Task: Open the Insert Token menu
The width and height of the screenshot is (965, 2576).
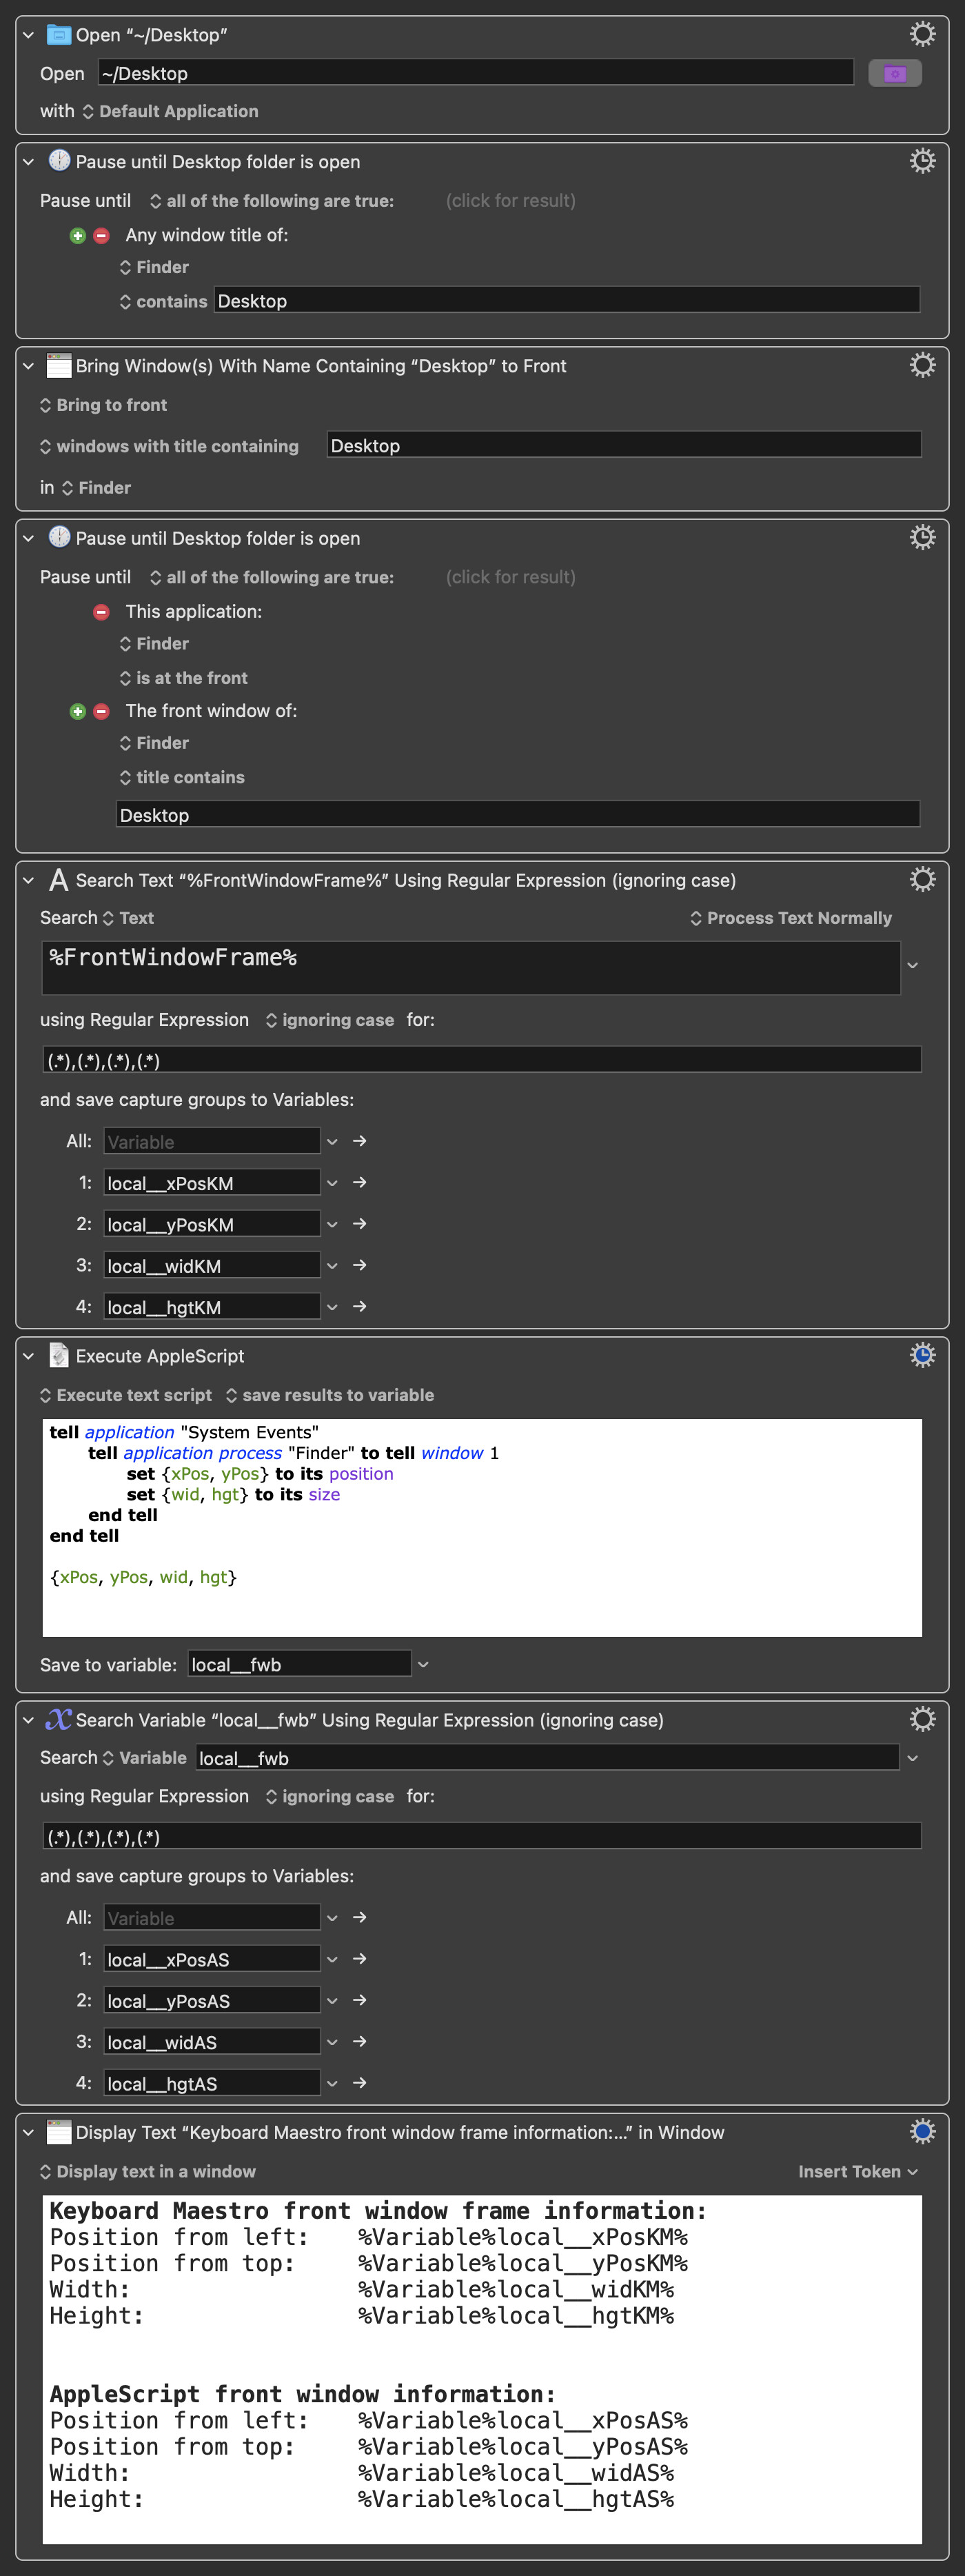Action: coord(857,2171)
